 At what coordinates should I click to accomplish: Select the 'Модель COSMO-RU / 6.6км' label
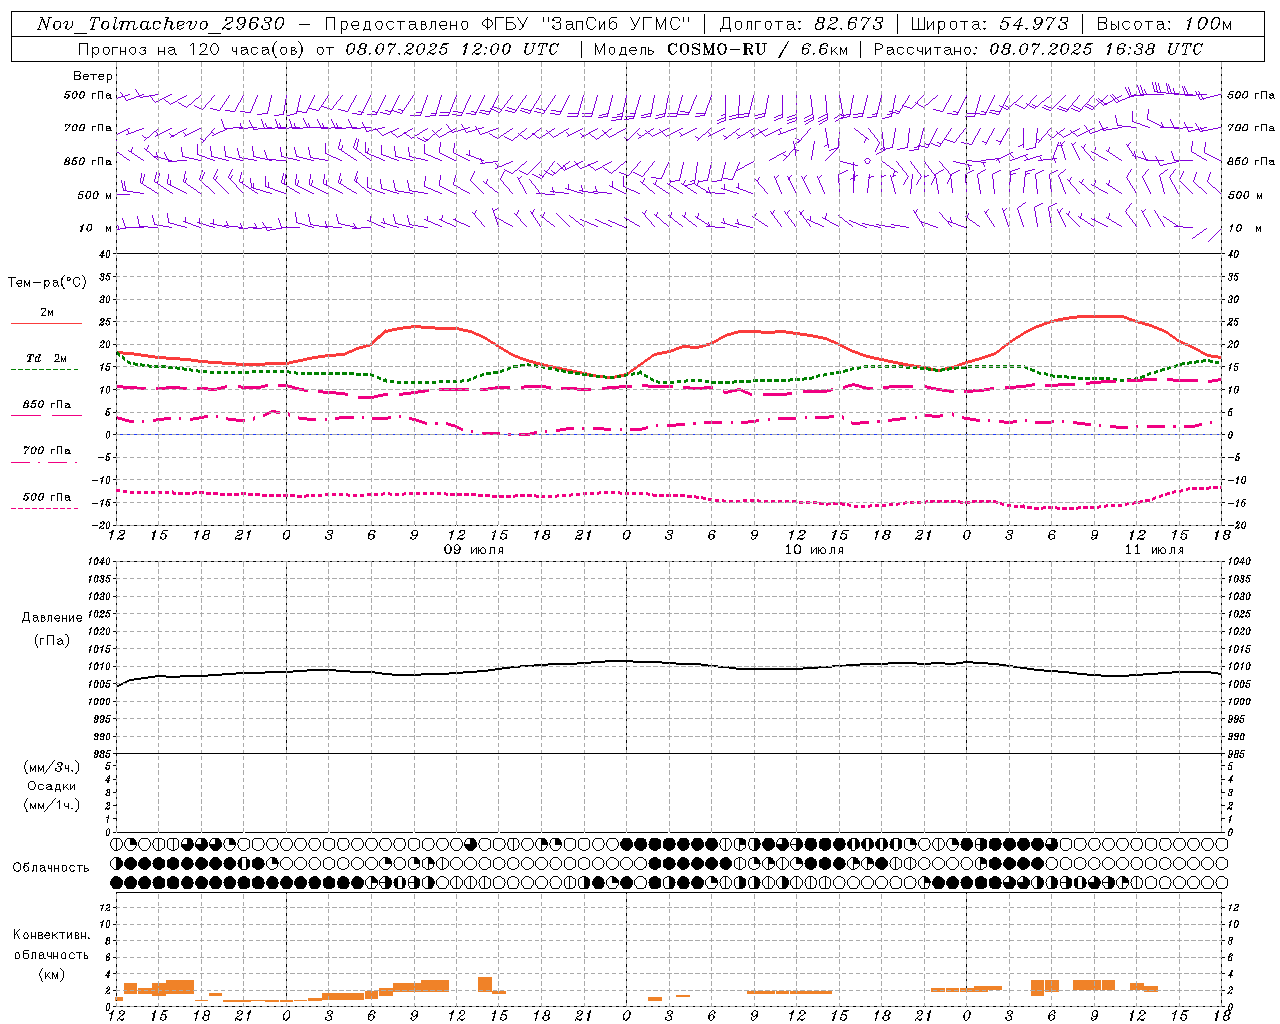tap(721, 49)
